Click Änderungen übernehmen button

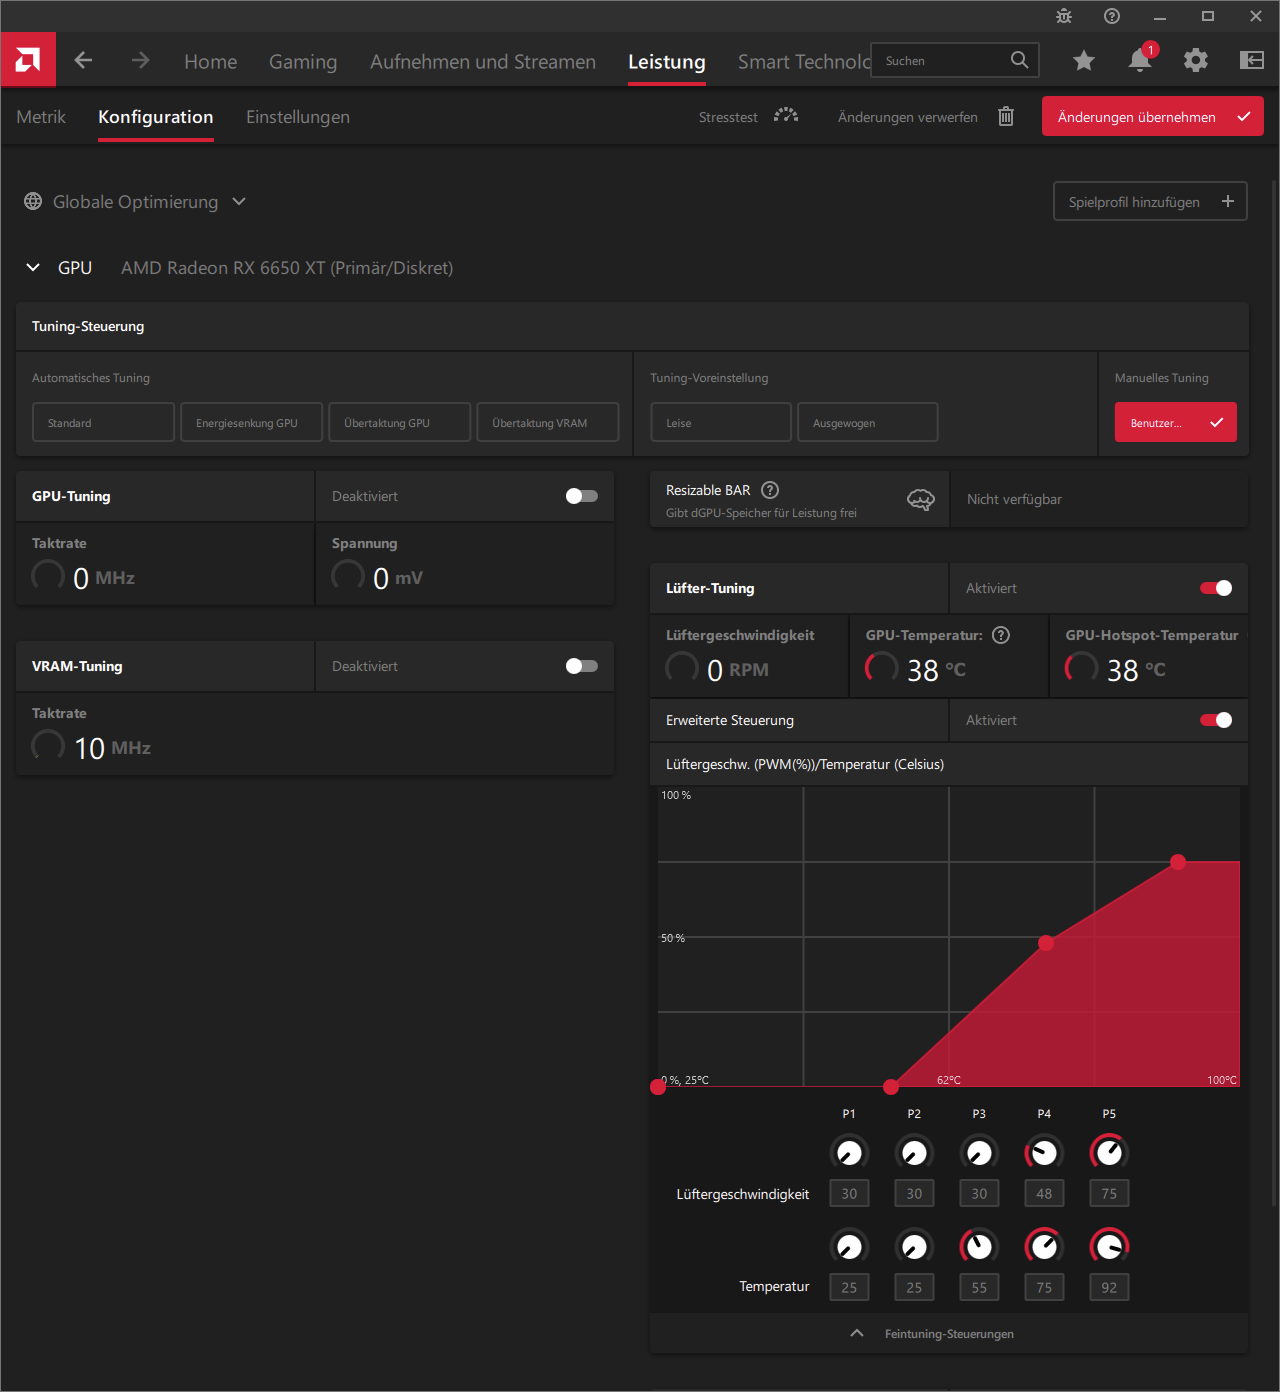1153,116
